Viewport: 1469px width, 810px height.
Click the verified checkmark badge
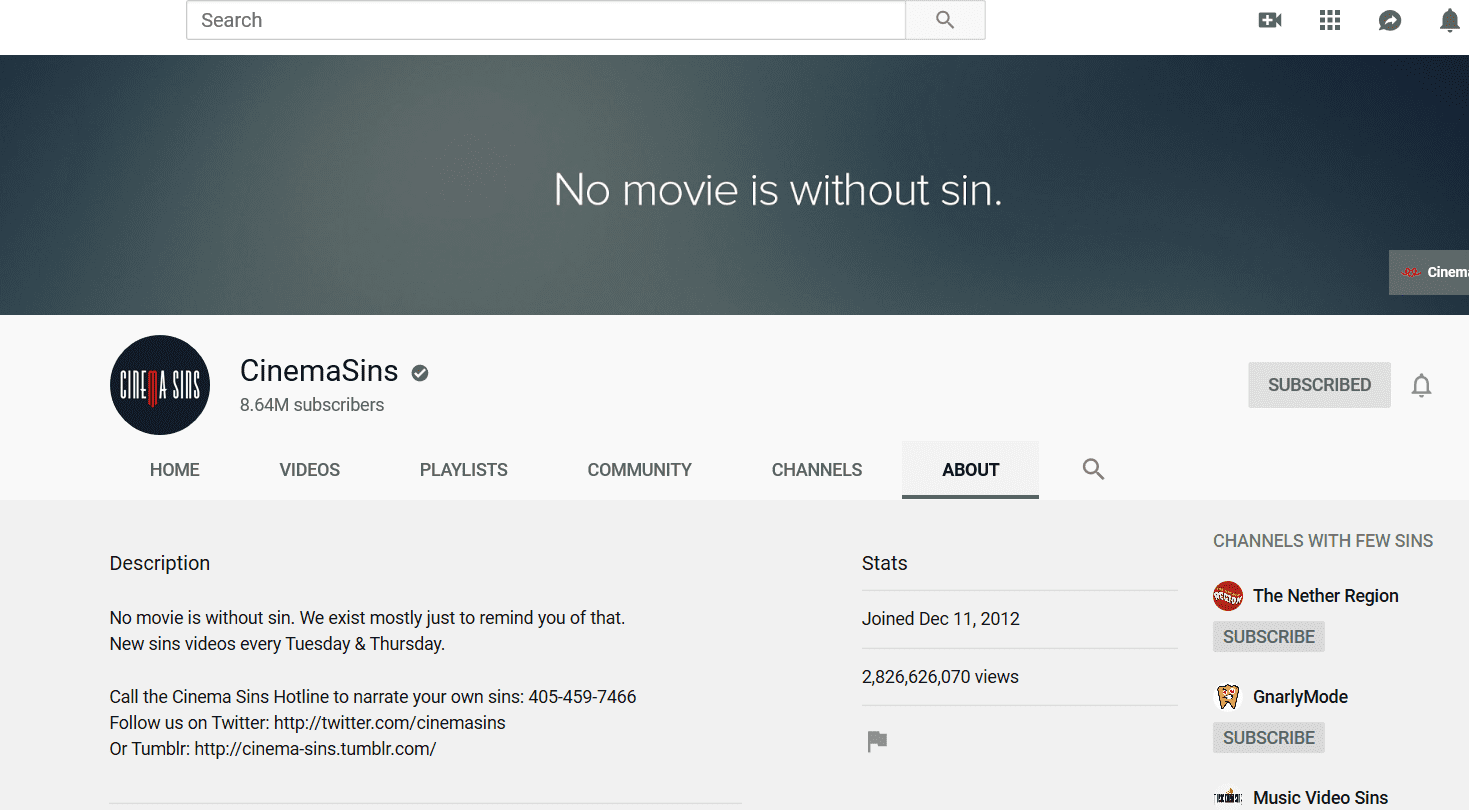coord(421,373)
